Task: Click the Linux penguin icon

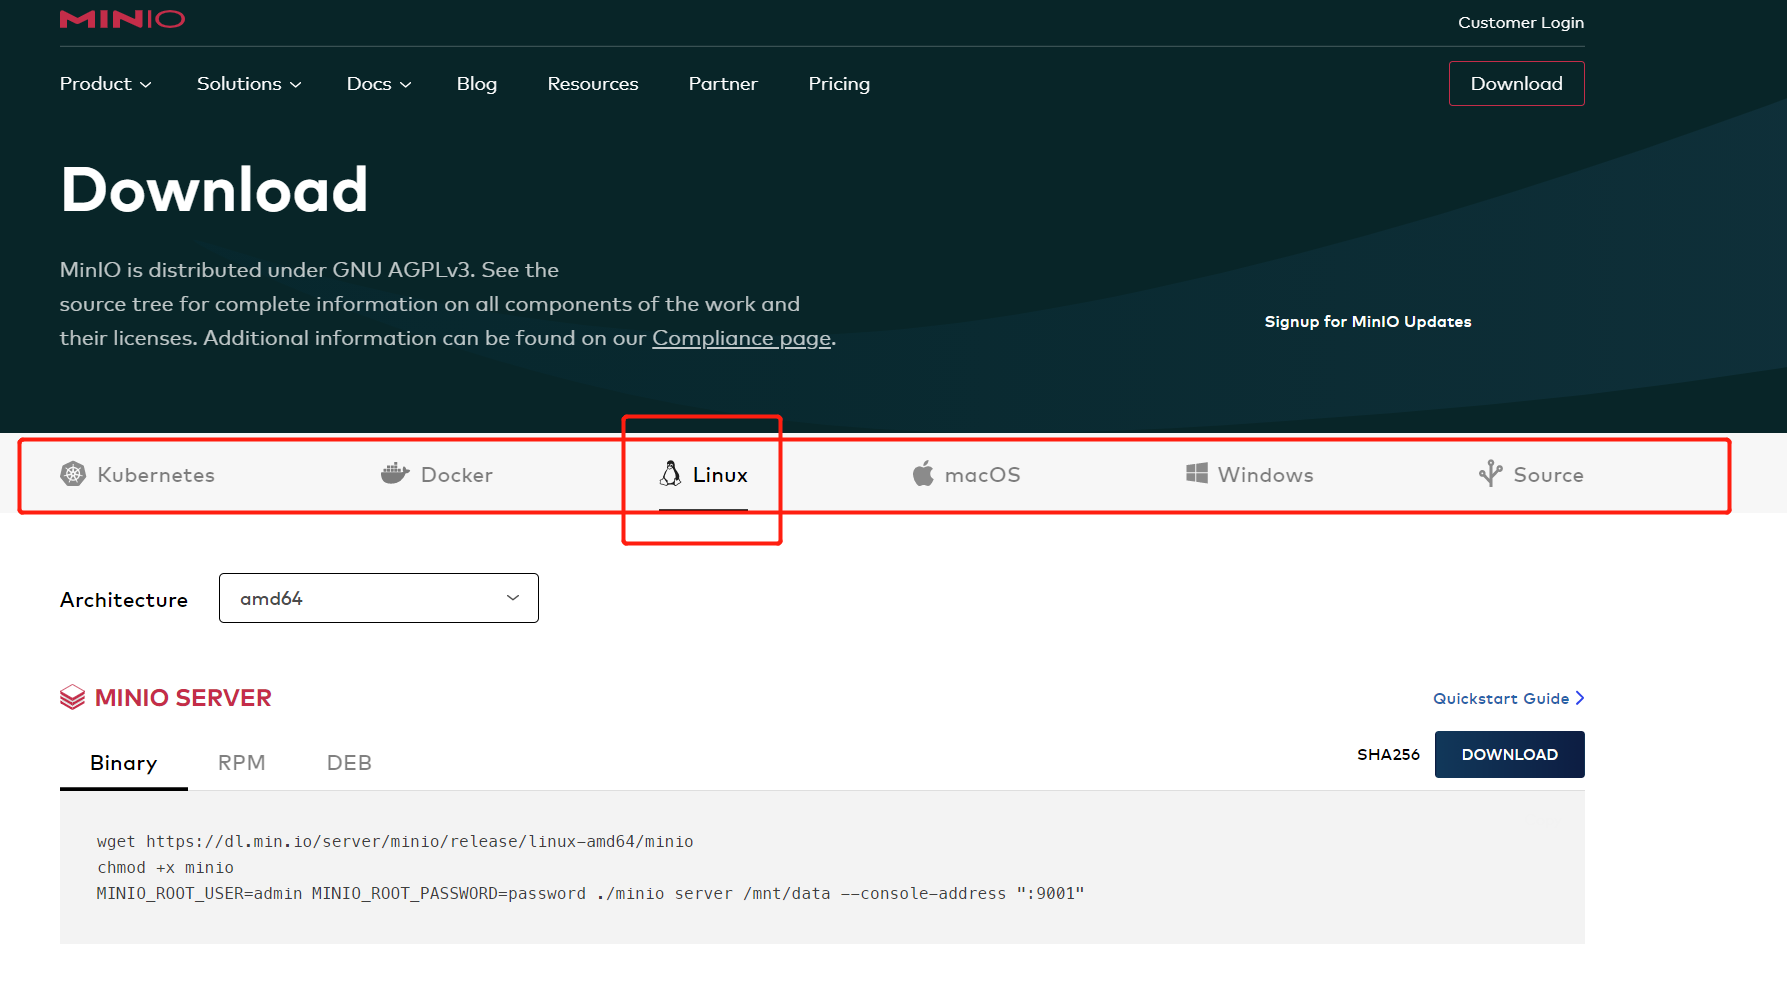Action: [670, 474]
